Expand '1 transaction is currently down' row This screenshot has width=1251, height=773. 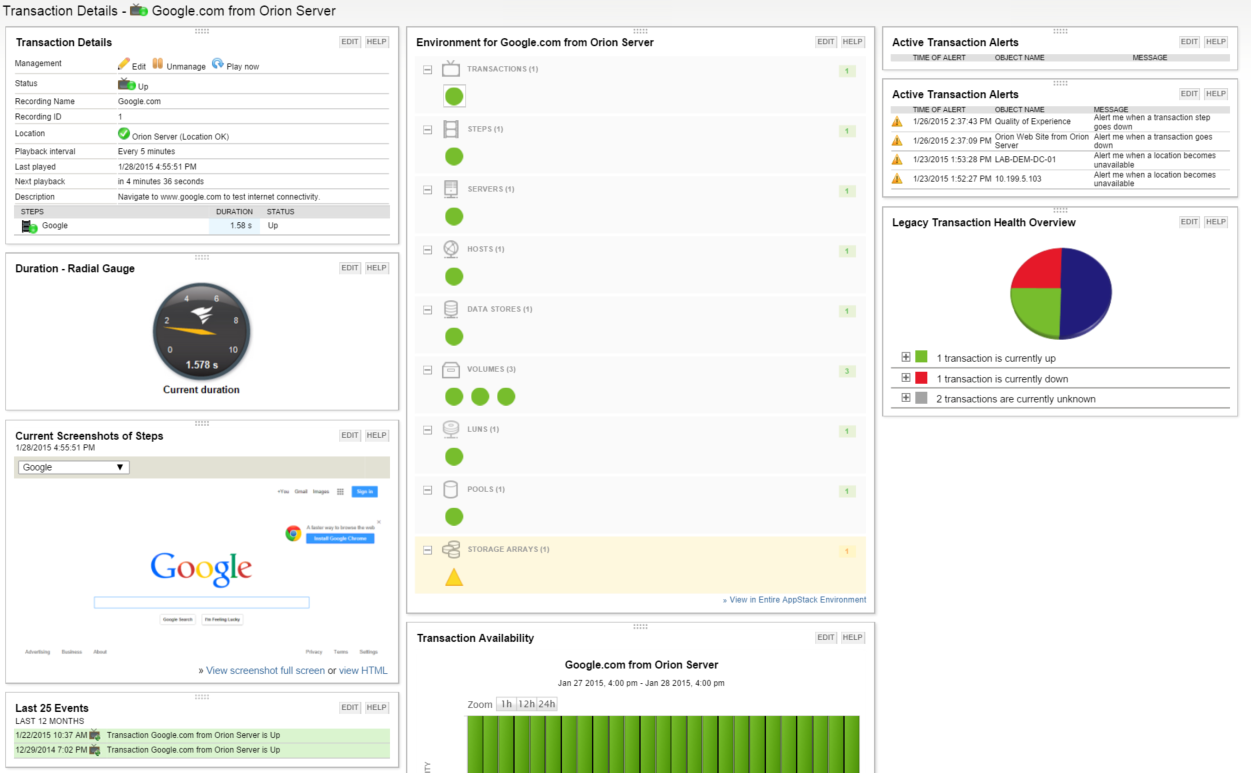click(x=906, y=377)
